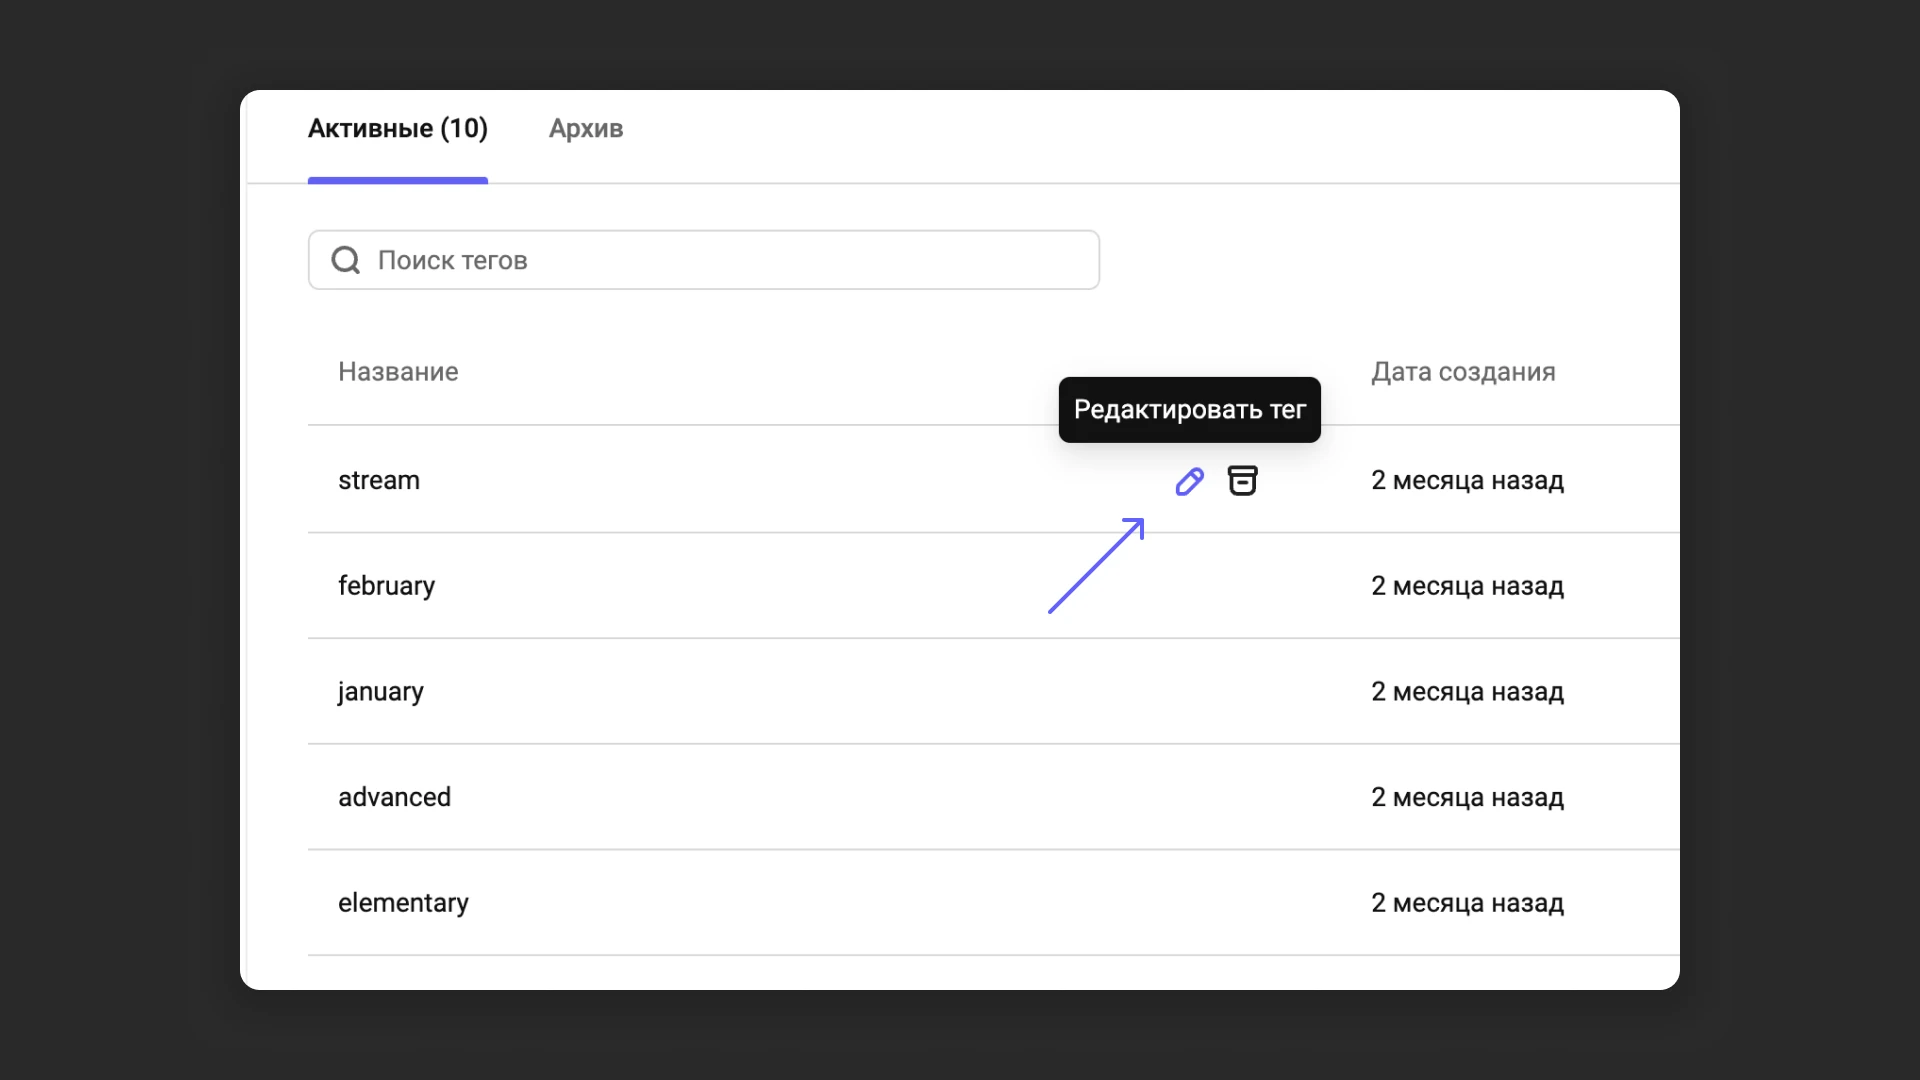Click the Редактировать тег tooltip
Viewport: 1920px width, 1080px height.
1189,409
